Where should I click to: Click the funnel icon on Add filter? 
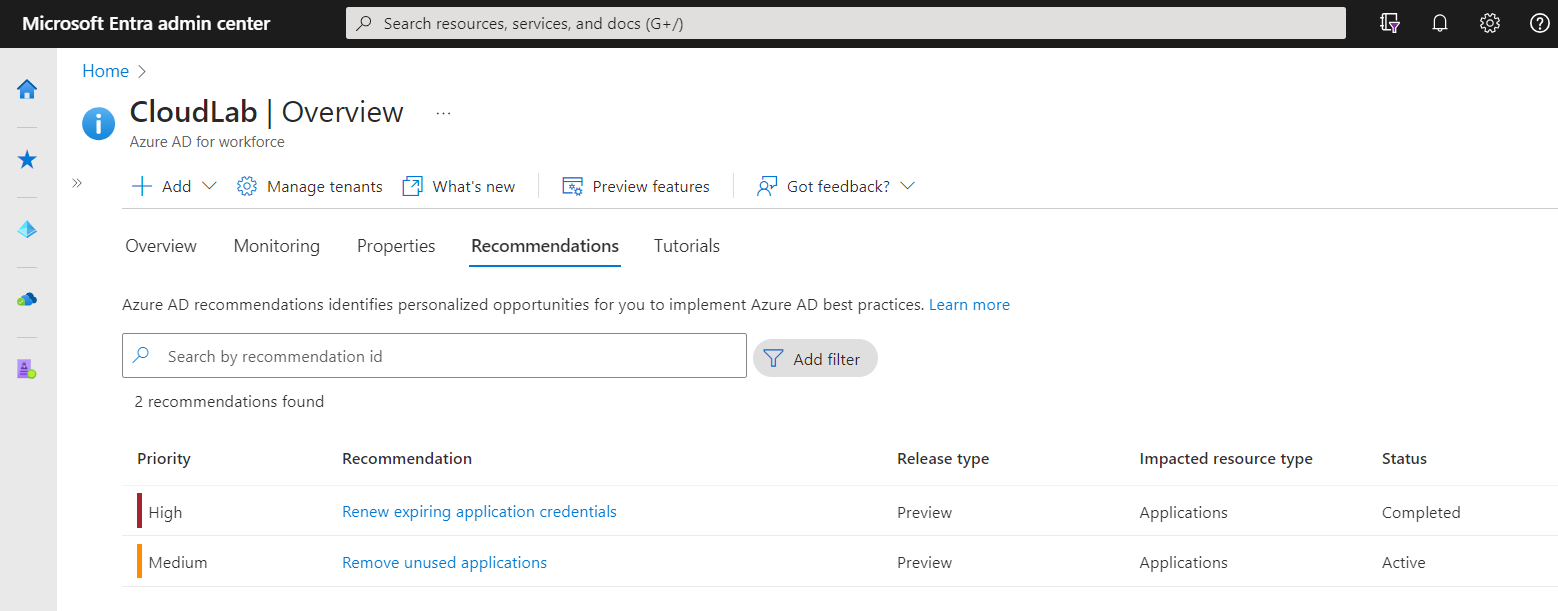point(772,358)
